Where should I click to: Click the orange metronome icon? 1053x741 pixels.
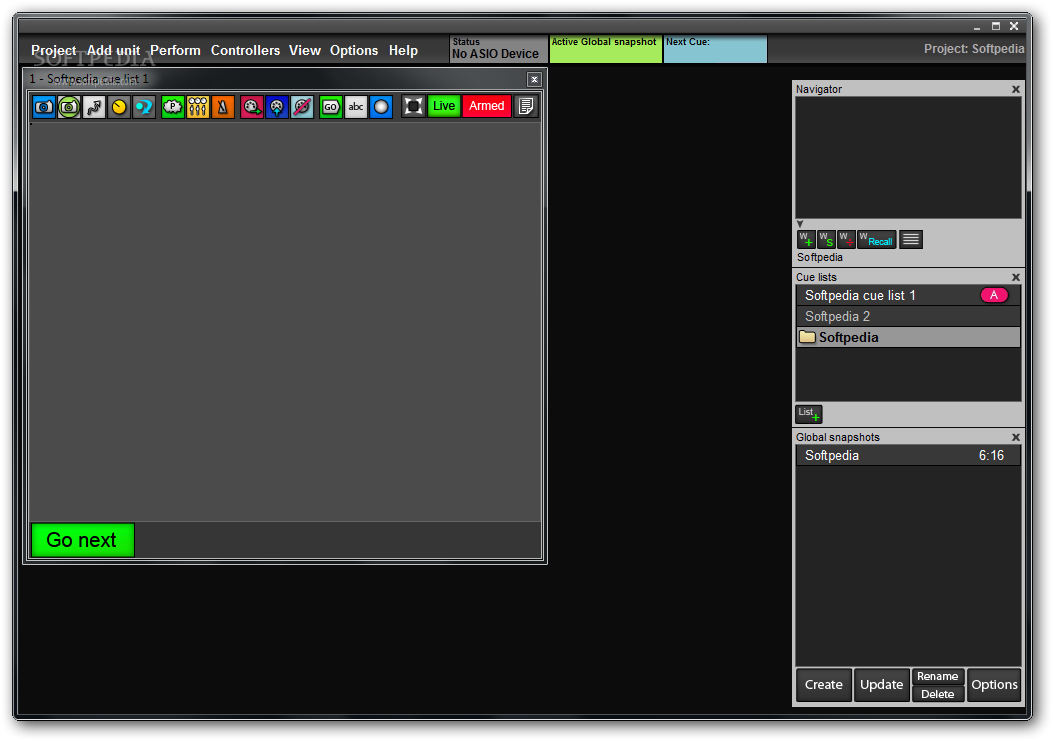[x=222, y=107]
